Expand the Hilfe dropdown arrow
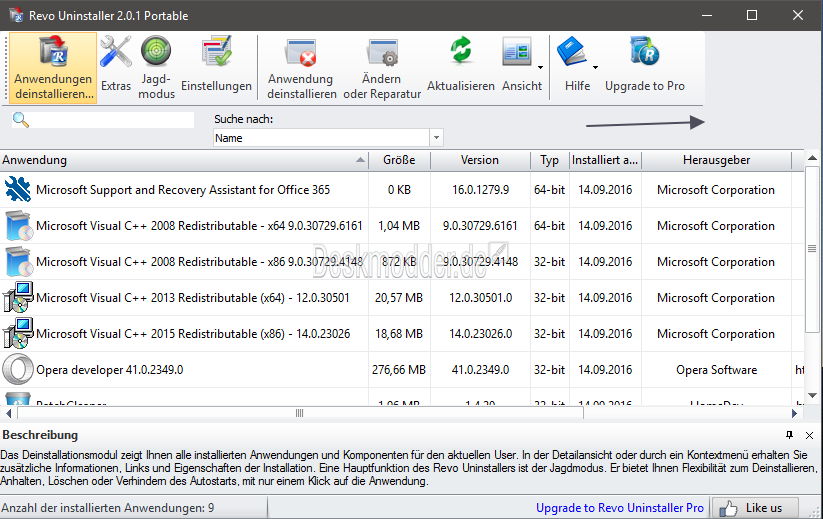 point(595,67)
